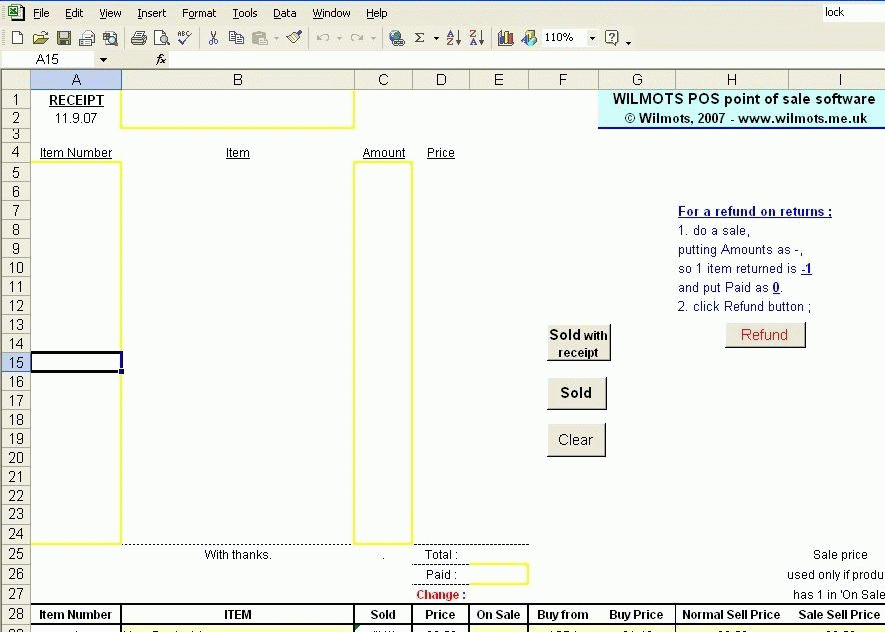Click the 110% zoom box
885x632 pixels.
563,38
